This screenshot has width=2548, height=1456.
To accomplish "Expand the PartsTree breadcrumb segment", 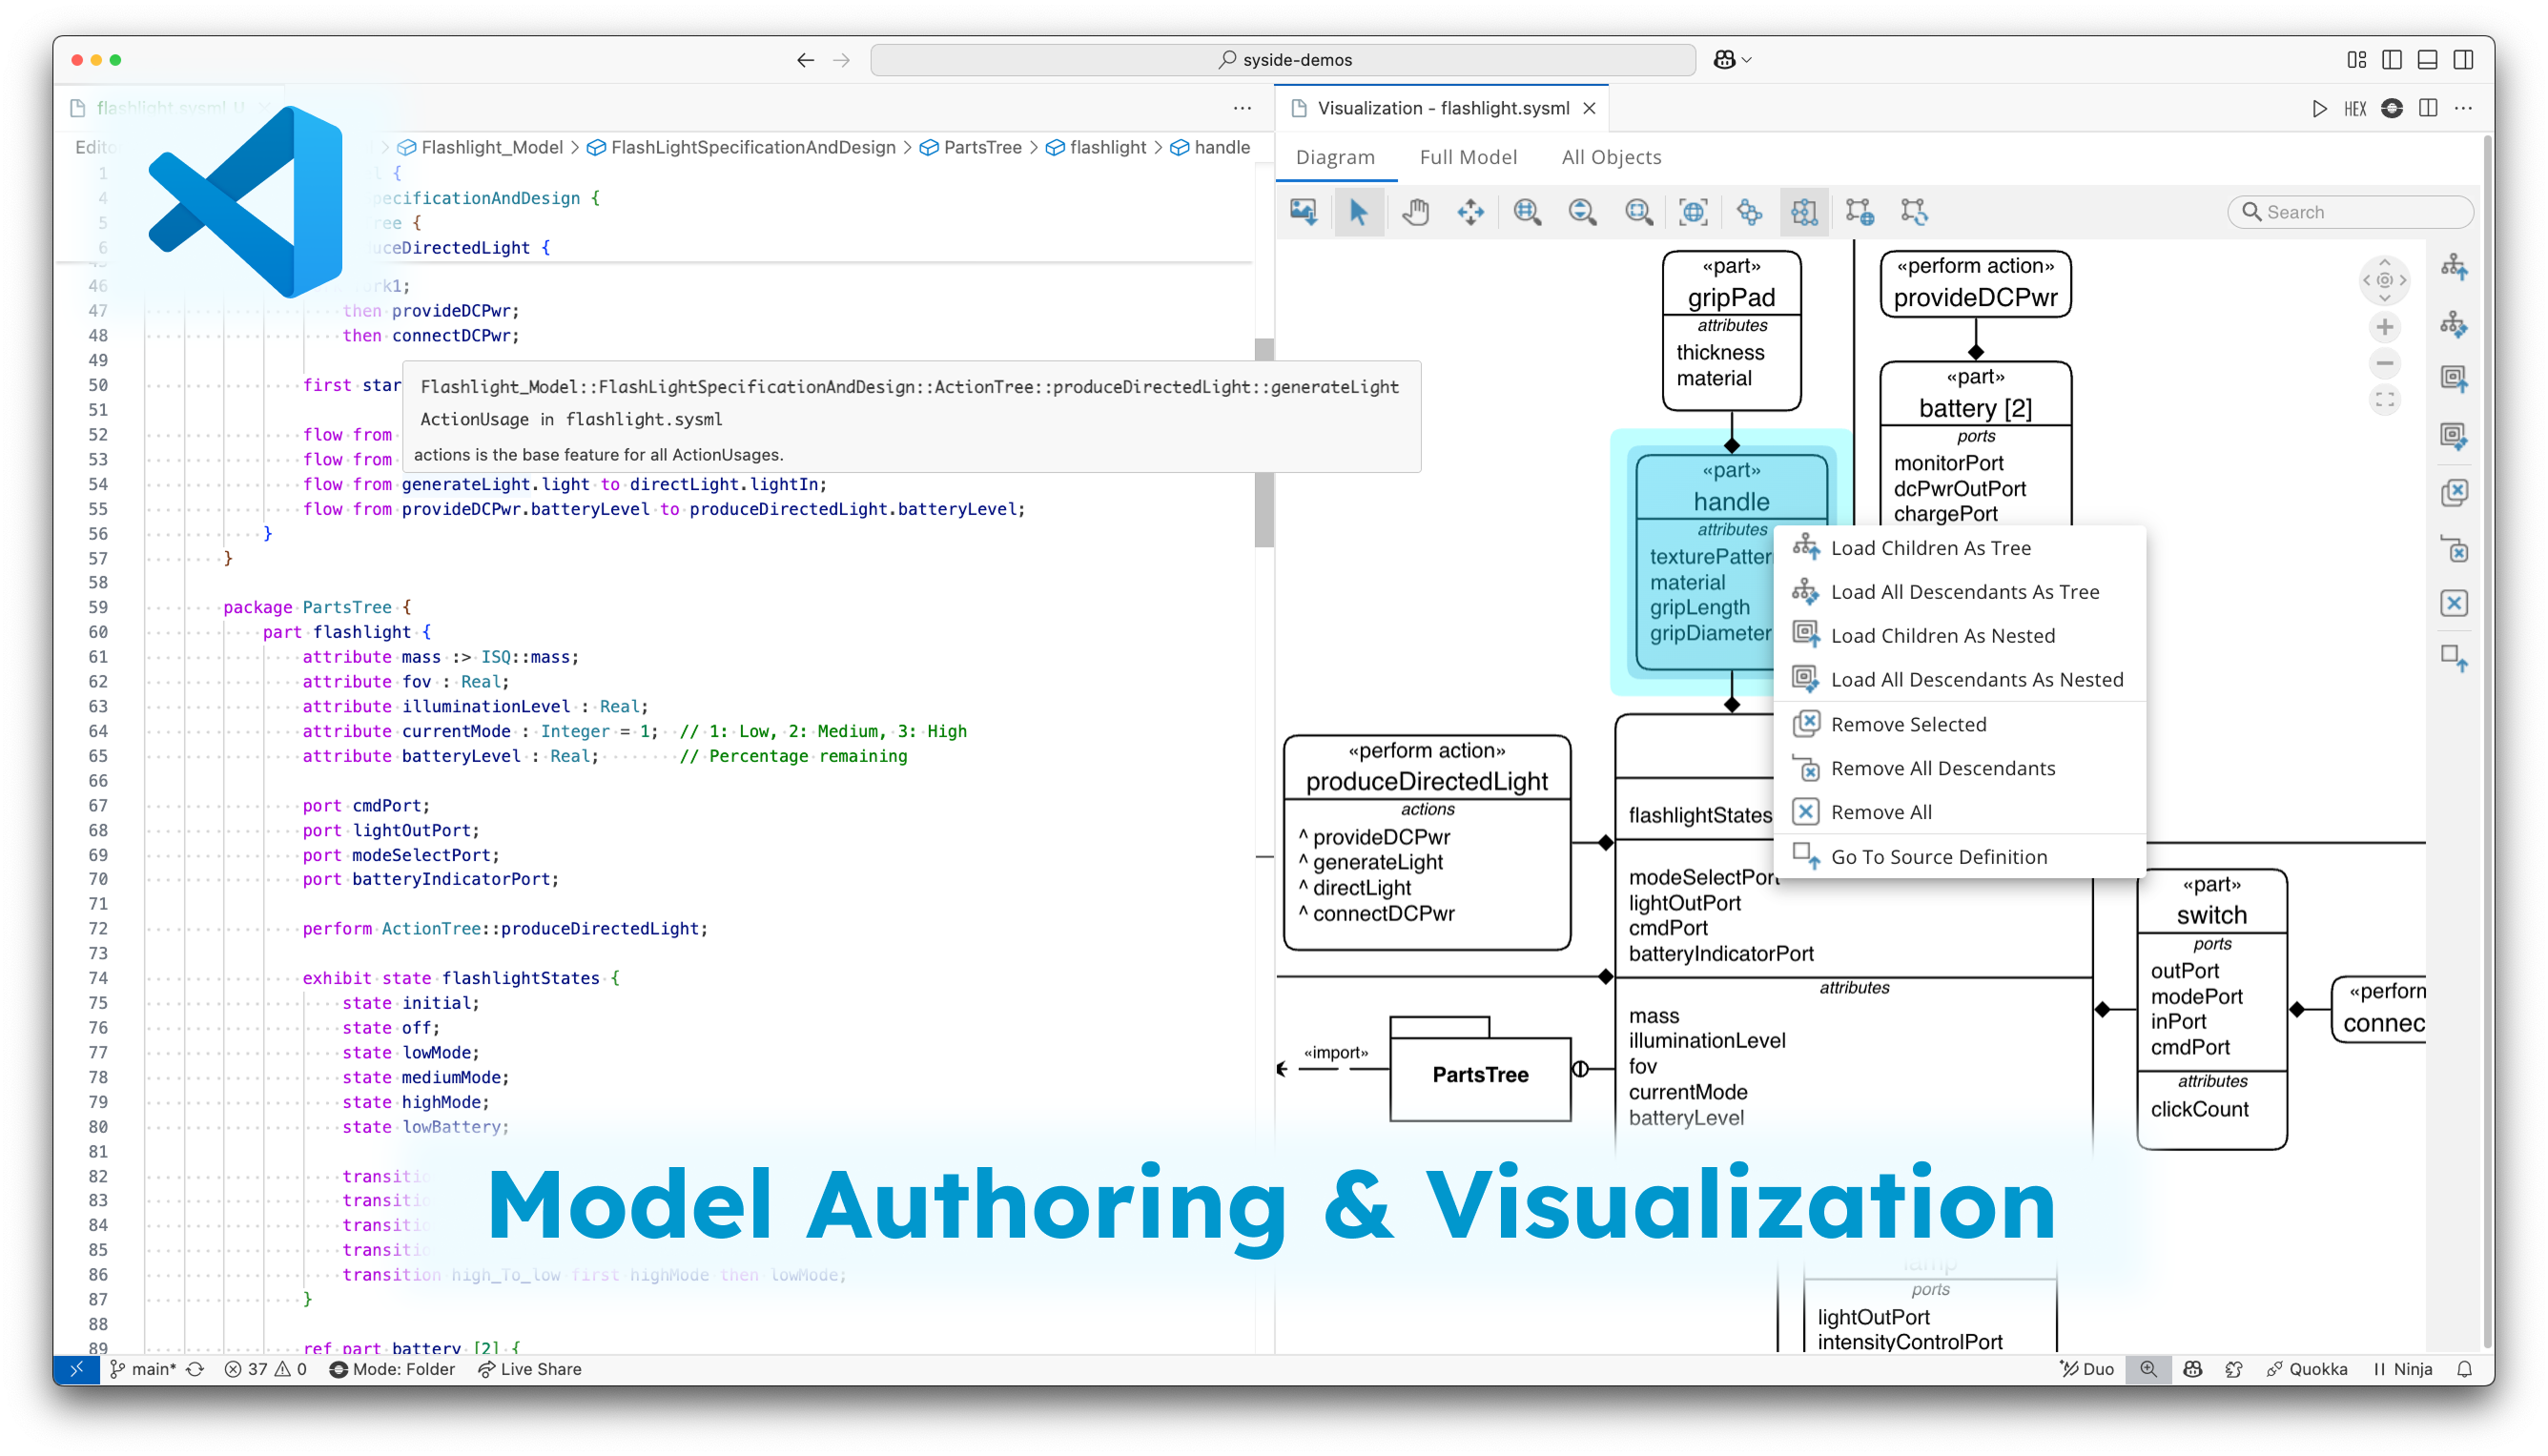I will [x=982, y=147].
